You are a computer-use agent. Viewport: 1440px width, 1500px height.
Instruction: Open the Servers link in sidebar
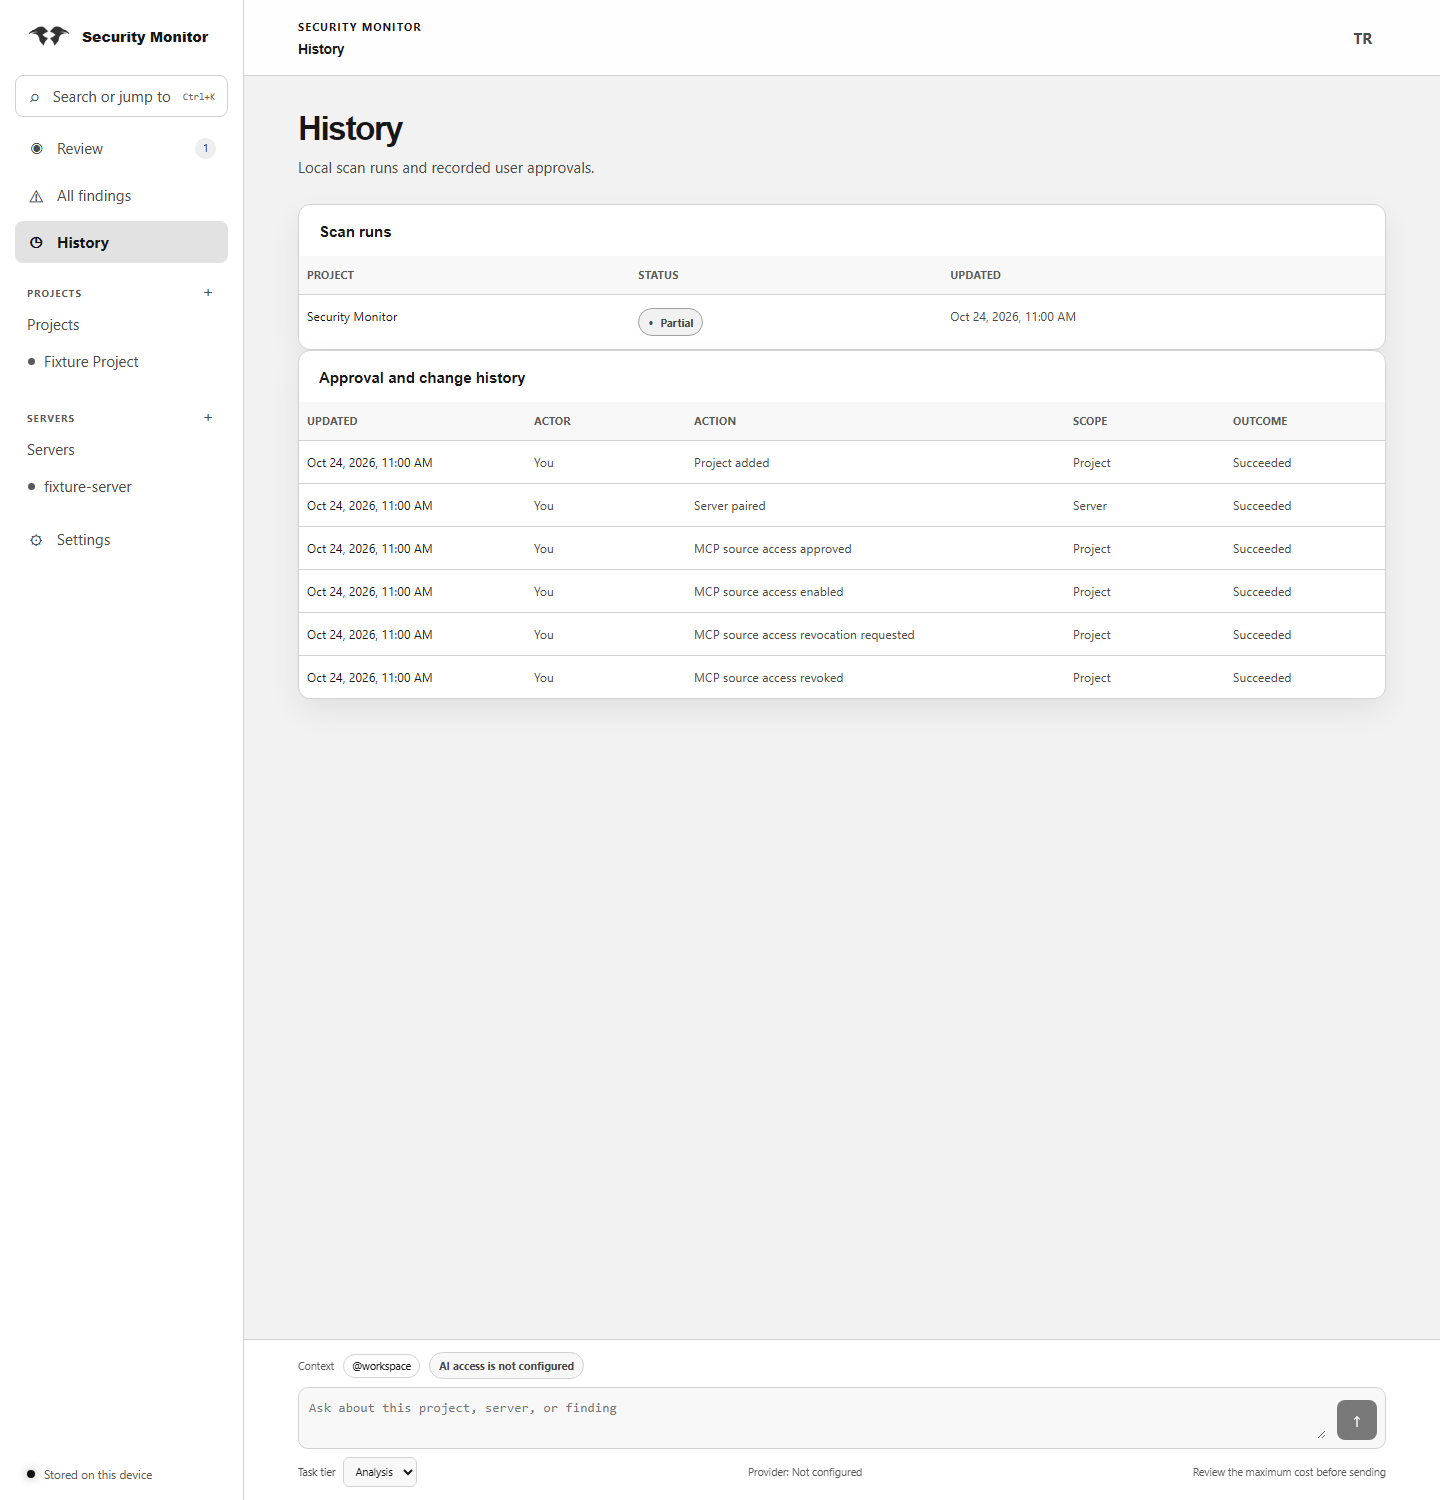(51, 450)
